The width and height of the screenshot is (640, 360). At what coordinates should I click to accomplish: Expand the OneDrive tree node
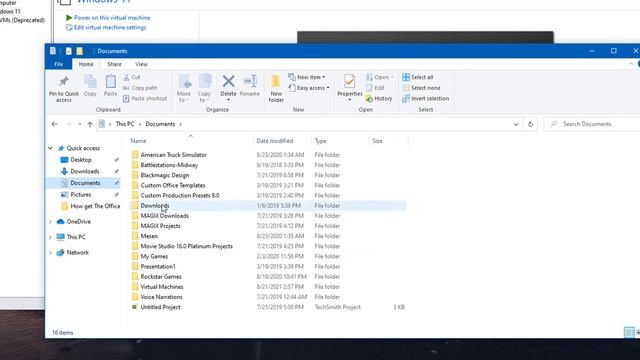click(50, 222)
